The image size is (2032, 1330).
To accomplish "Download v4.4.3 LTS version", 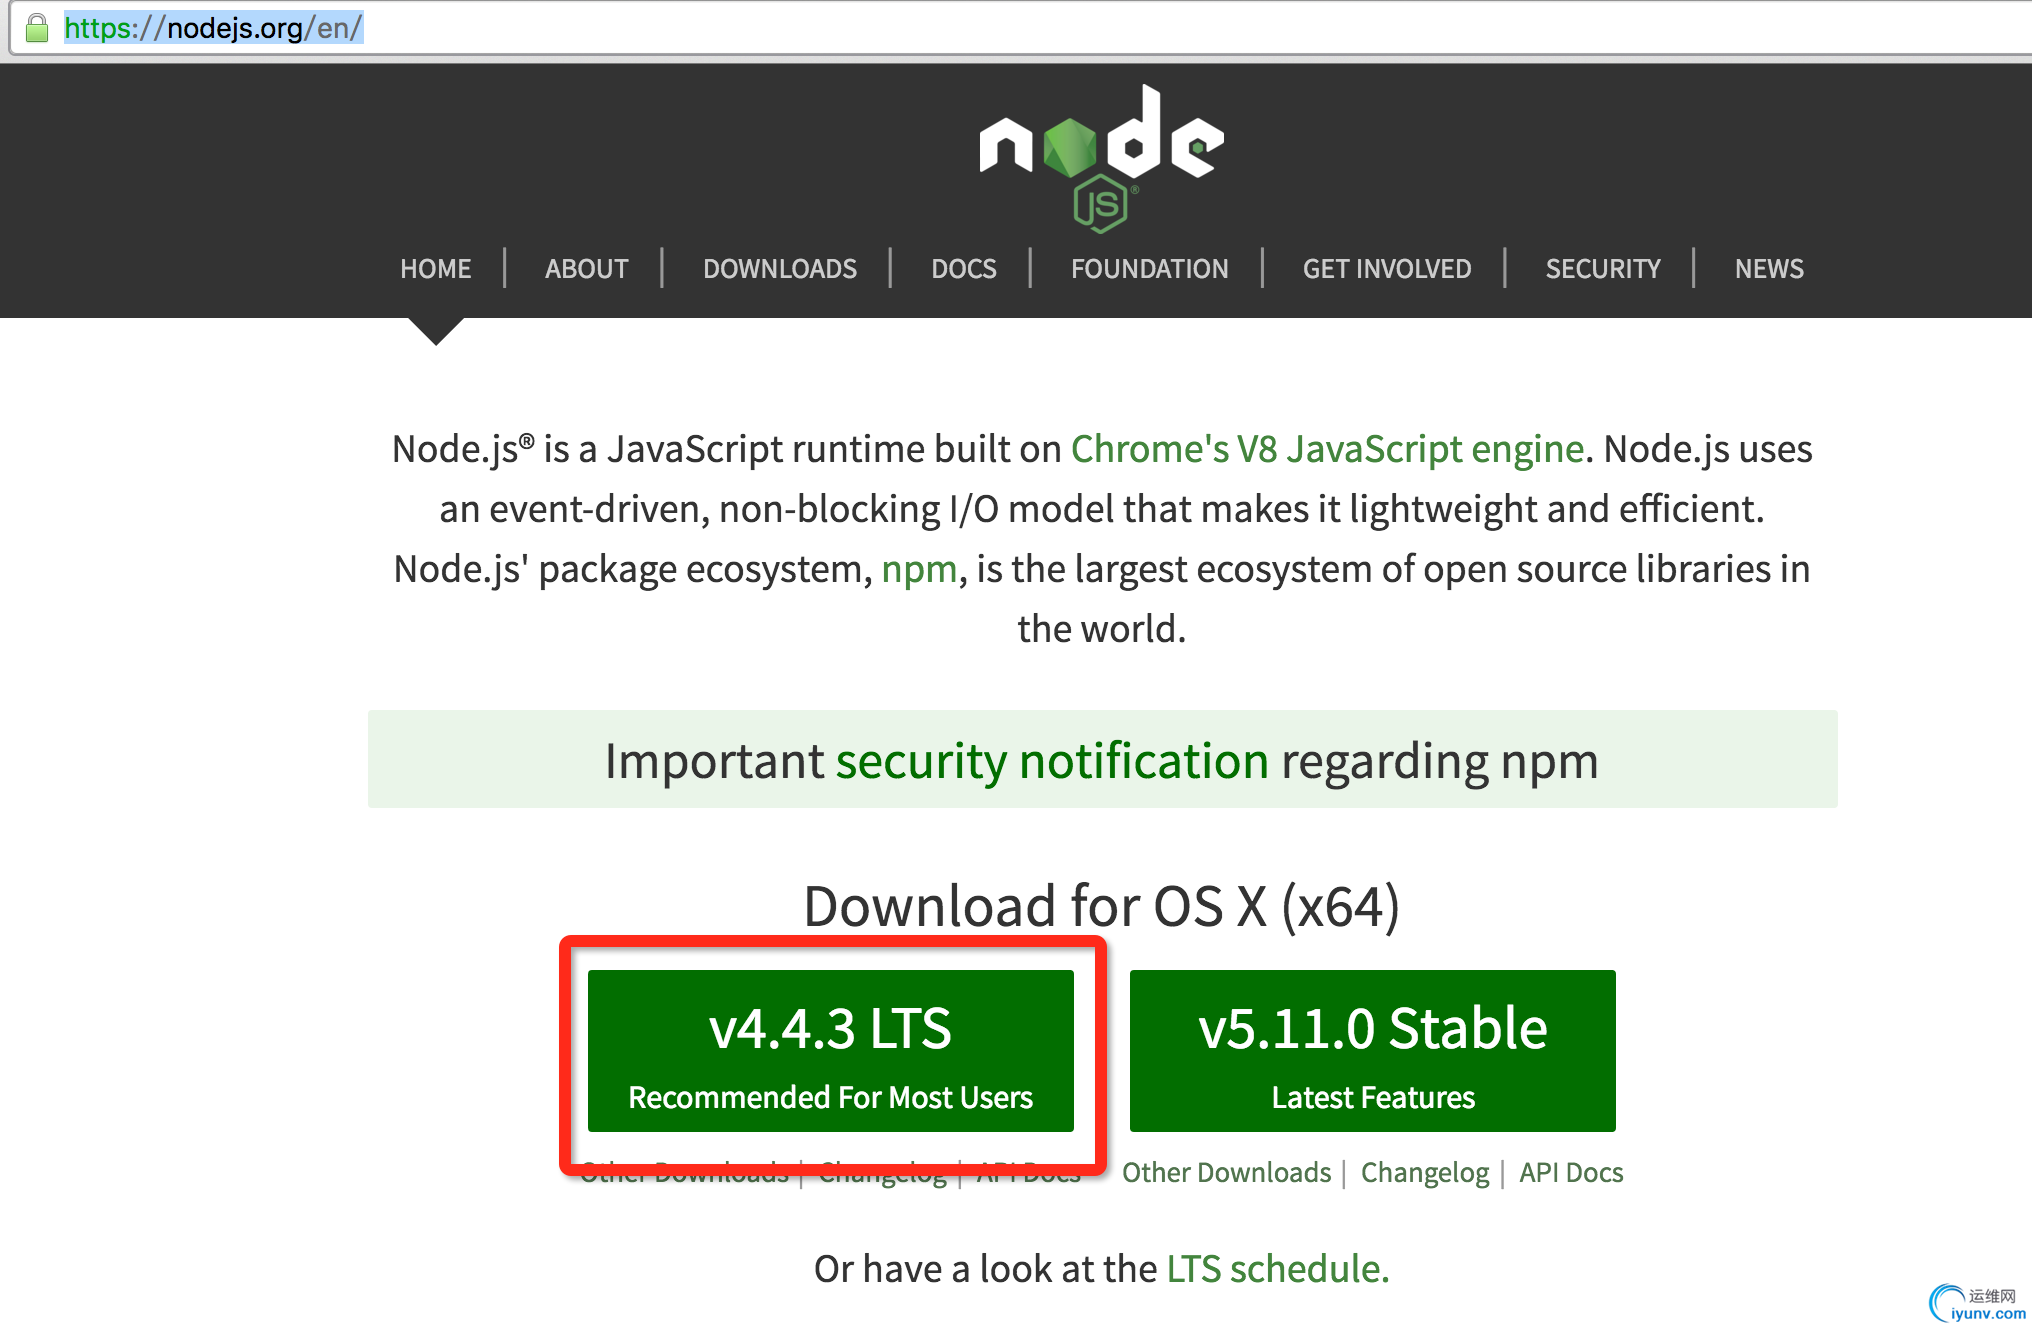I will 830,1051.
